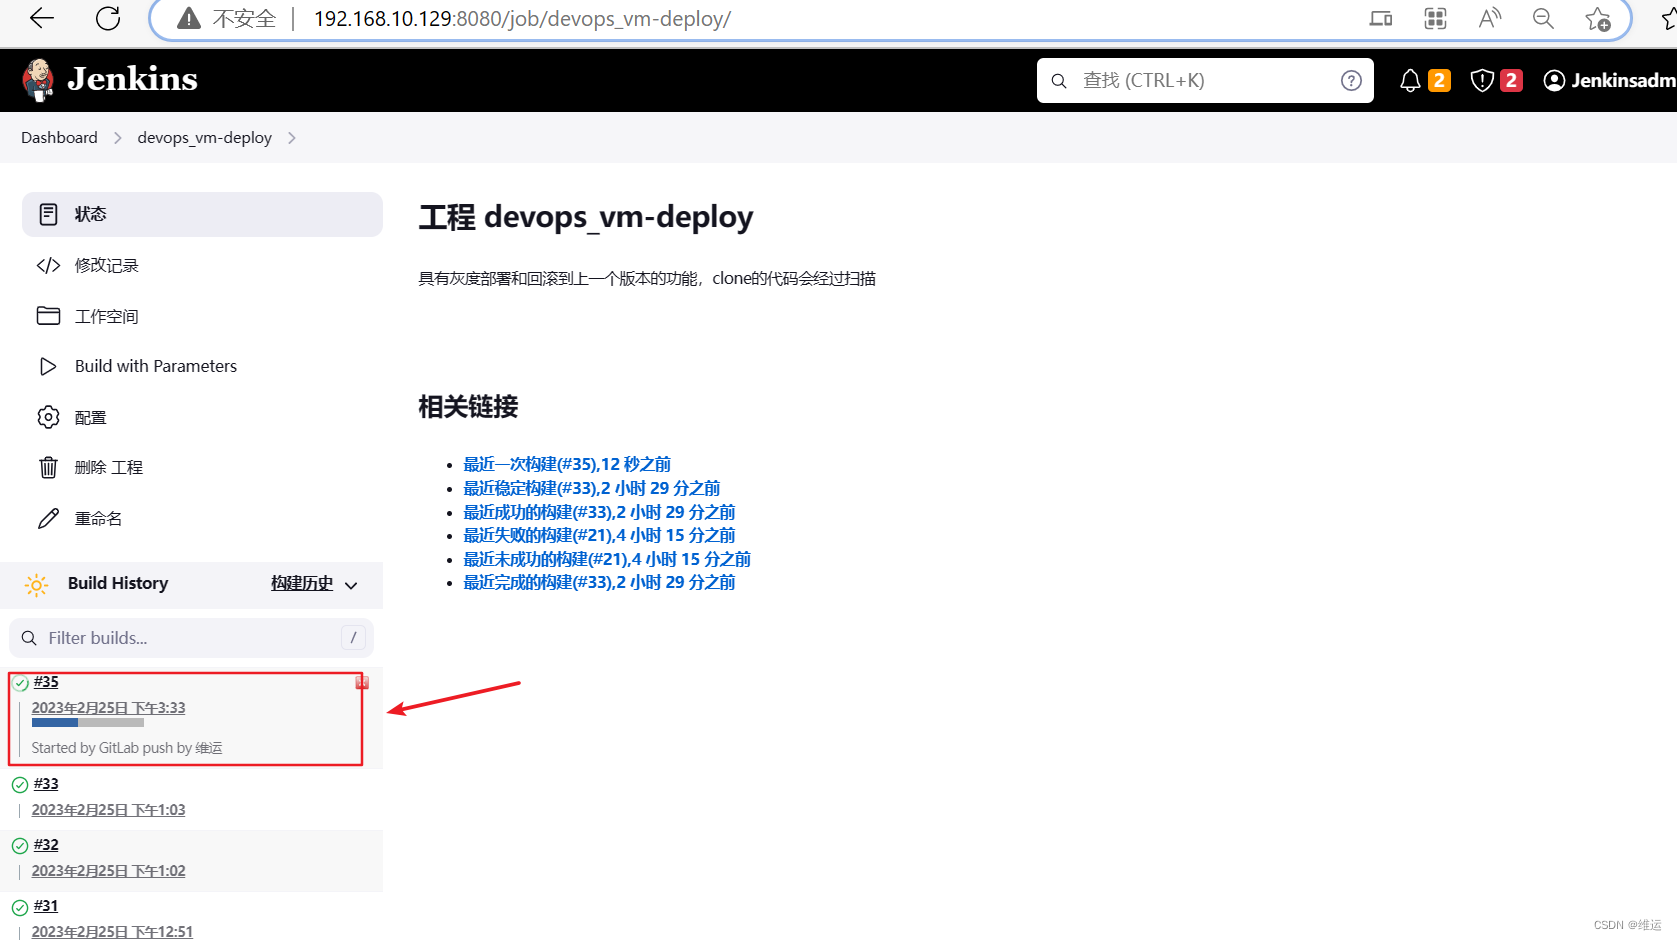Click devops_vm-deploy breadcrumb link
This screenshot has height=940, width=1677.
[x=205, y=138]
